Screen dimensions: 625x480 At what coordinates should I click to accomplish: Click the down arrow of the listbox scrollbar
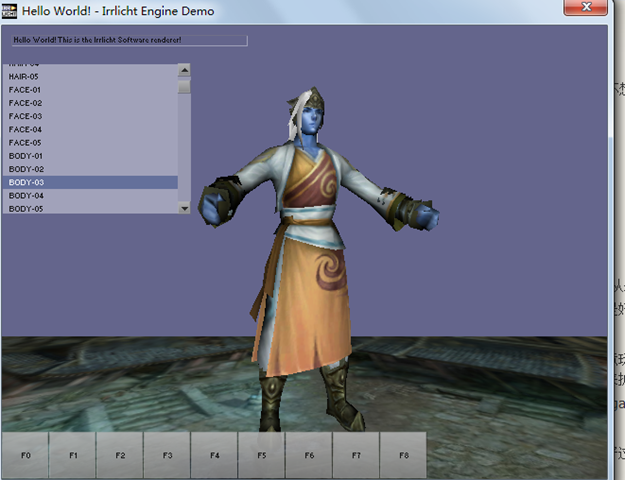point(184,208)
